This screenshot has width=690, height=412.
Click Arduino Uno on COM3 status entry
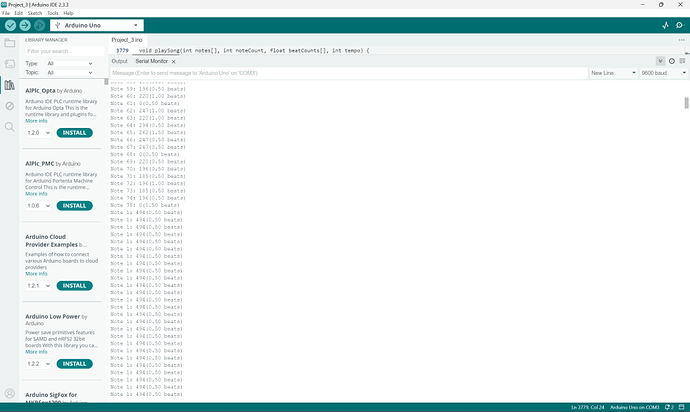(x=635, y=408)
